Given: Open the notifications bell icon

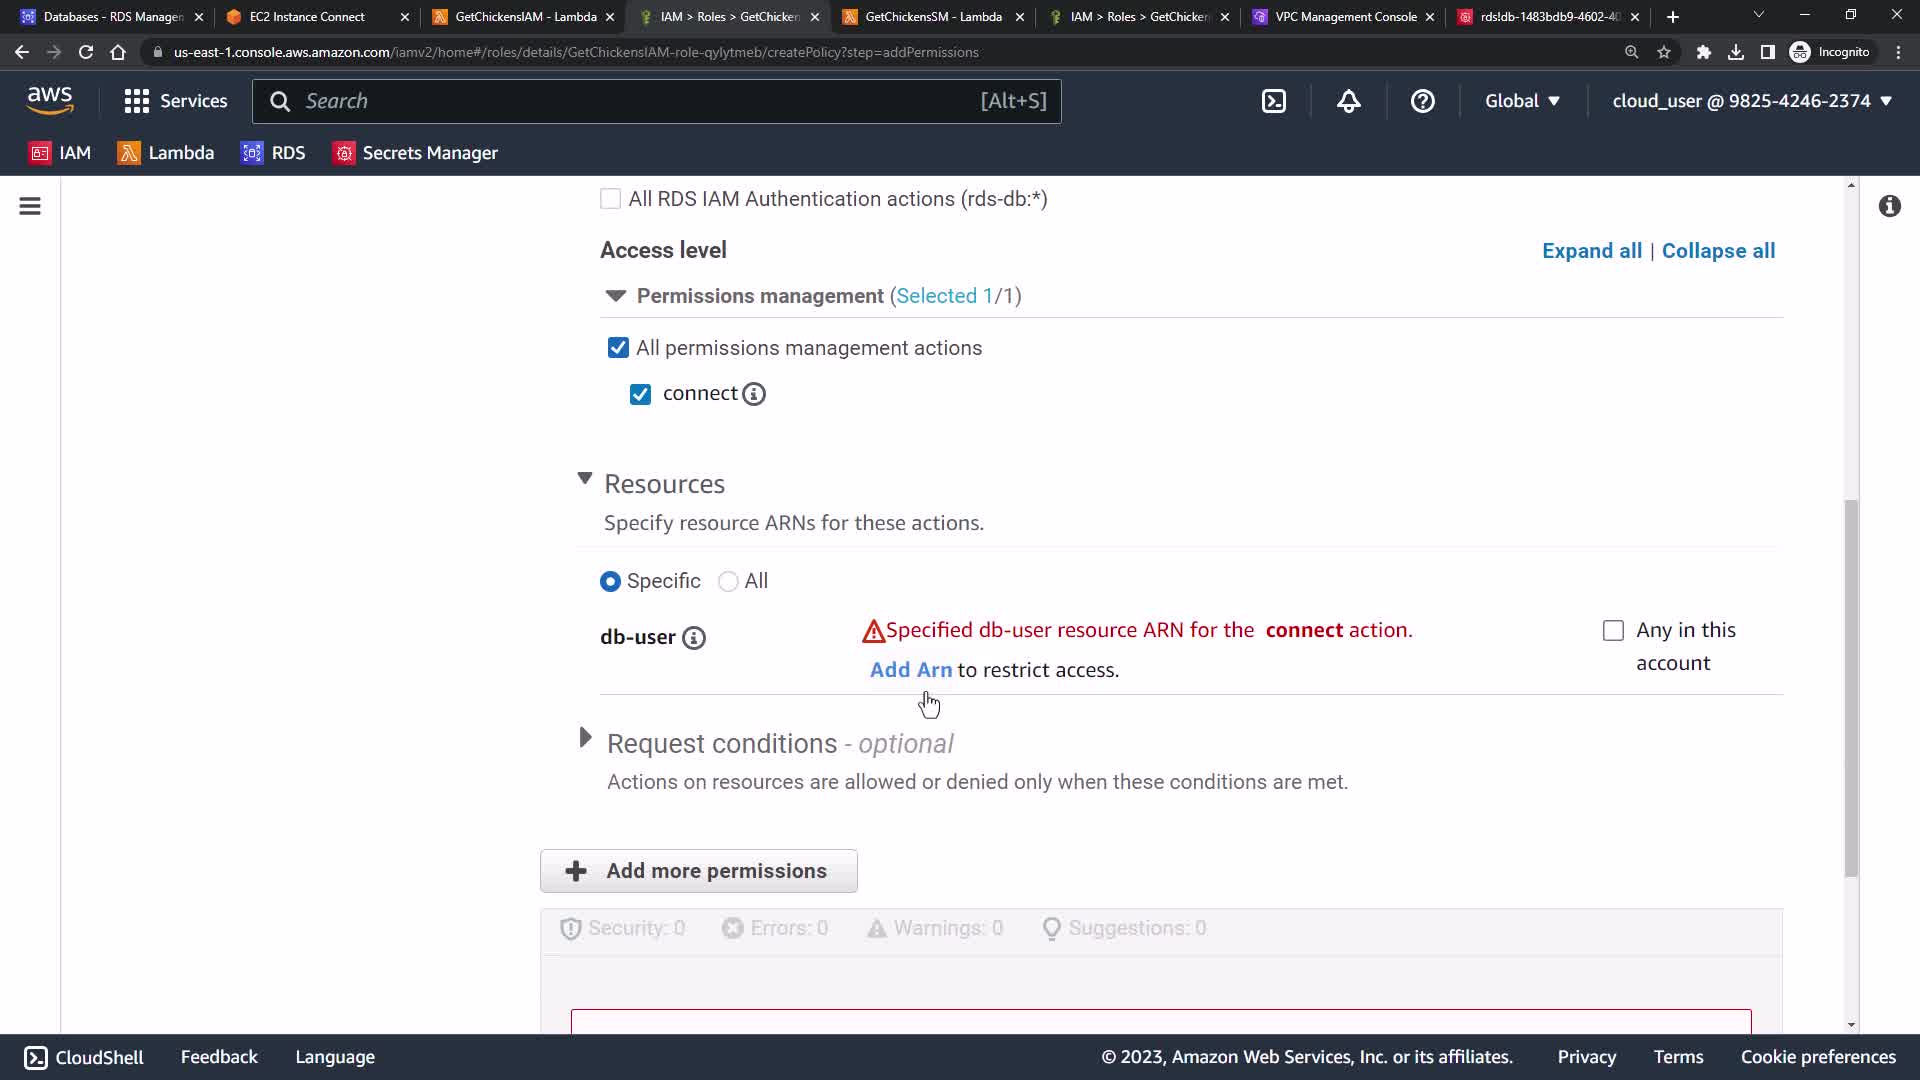Looking at the screenshot, I should point(1348,101).
